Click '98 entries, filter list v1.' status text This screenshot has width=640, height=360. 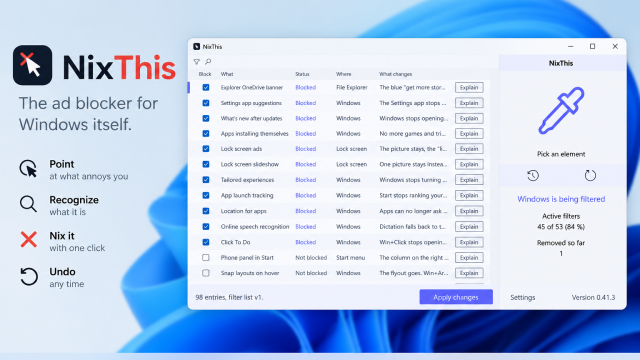[x=229, y=298]
